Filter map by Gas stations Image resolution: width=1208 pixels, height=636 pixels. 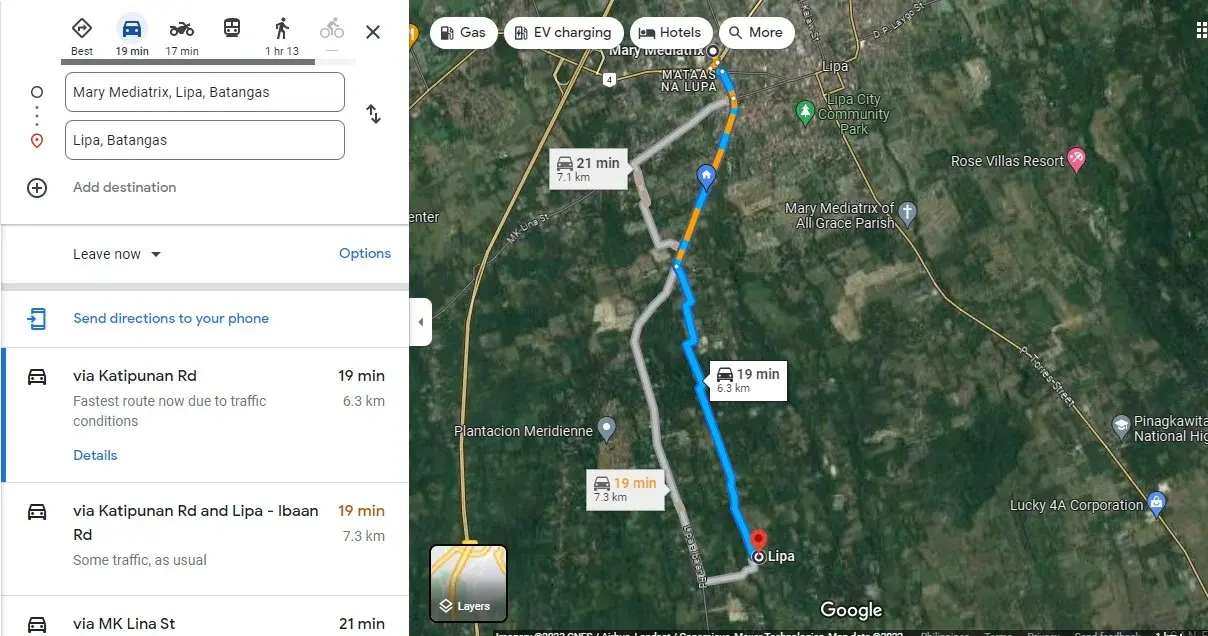(x=462, y=33)
